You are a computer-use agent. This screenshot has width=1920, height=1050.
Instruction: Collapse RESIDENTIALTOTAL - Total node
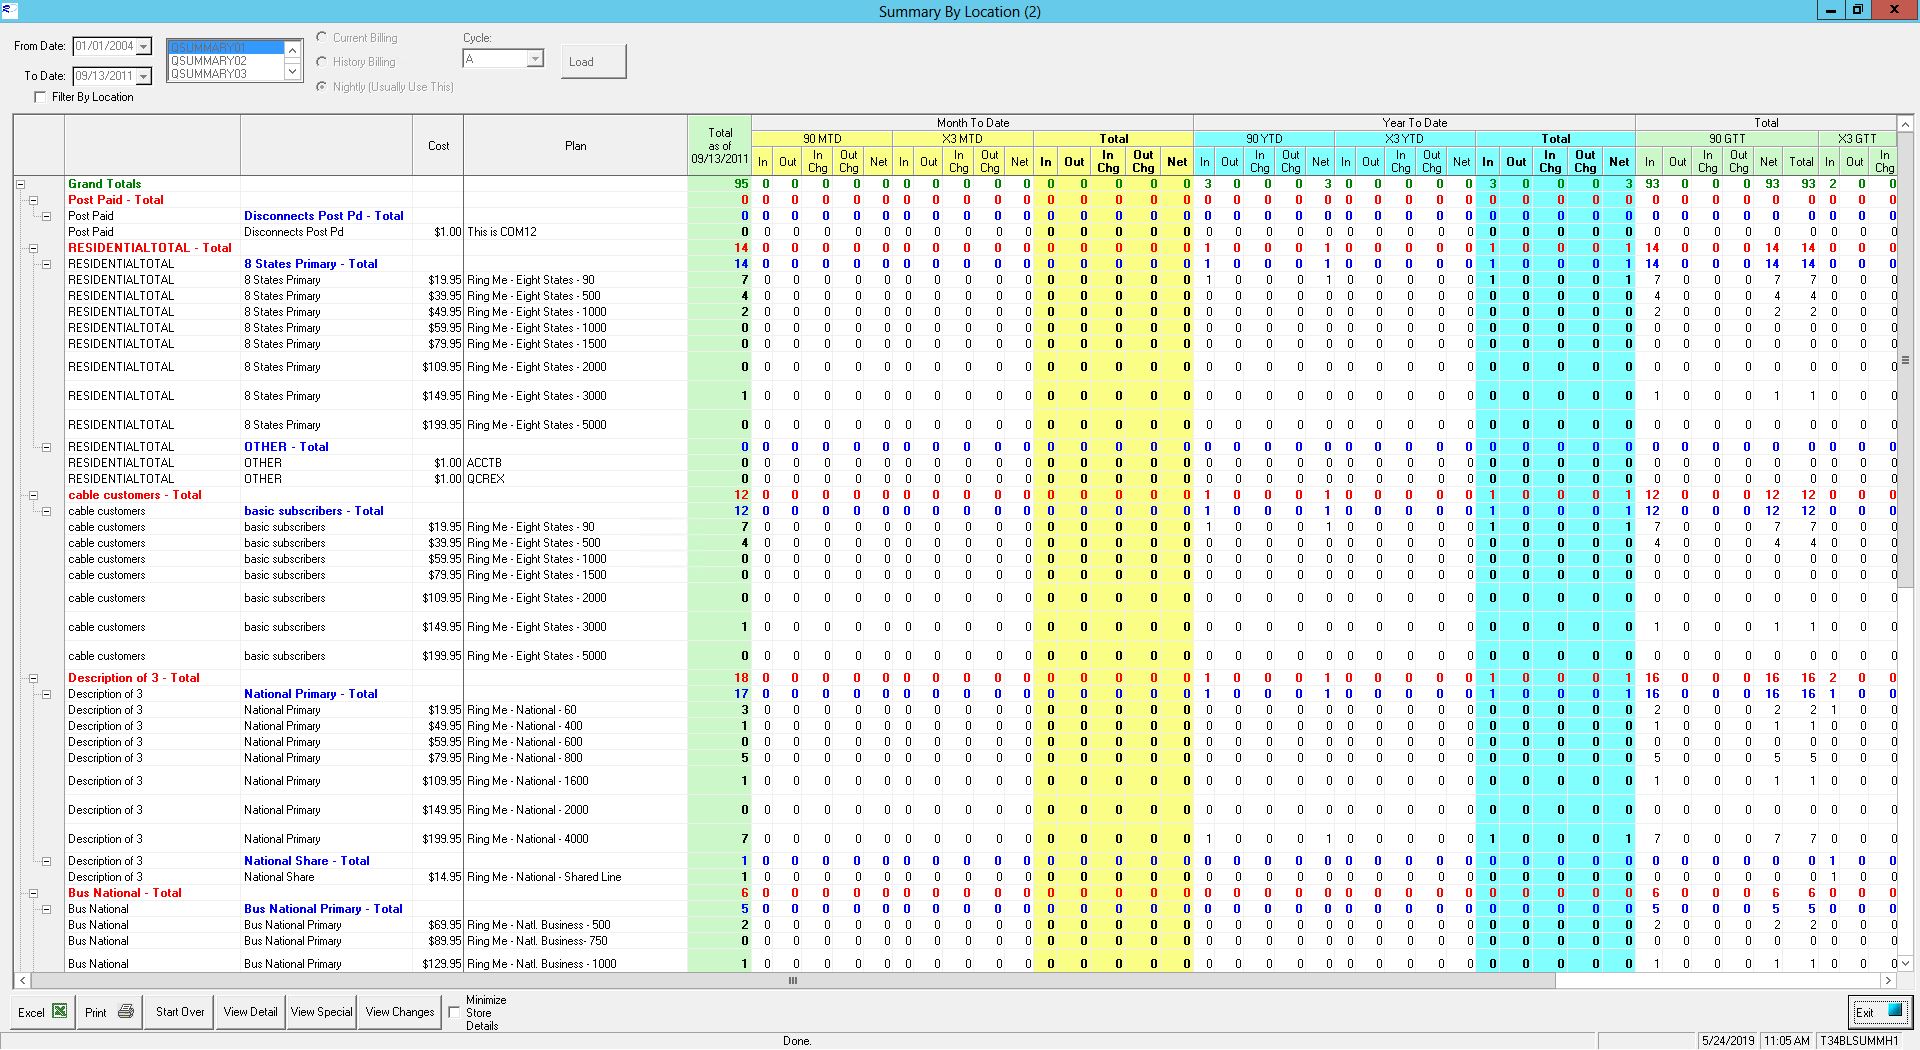[33, 248]
